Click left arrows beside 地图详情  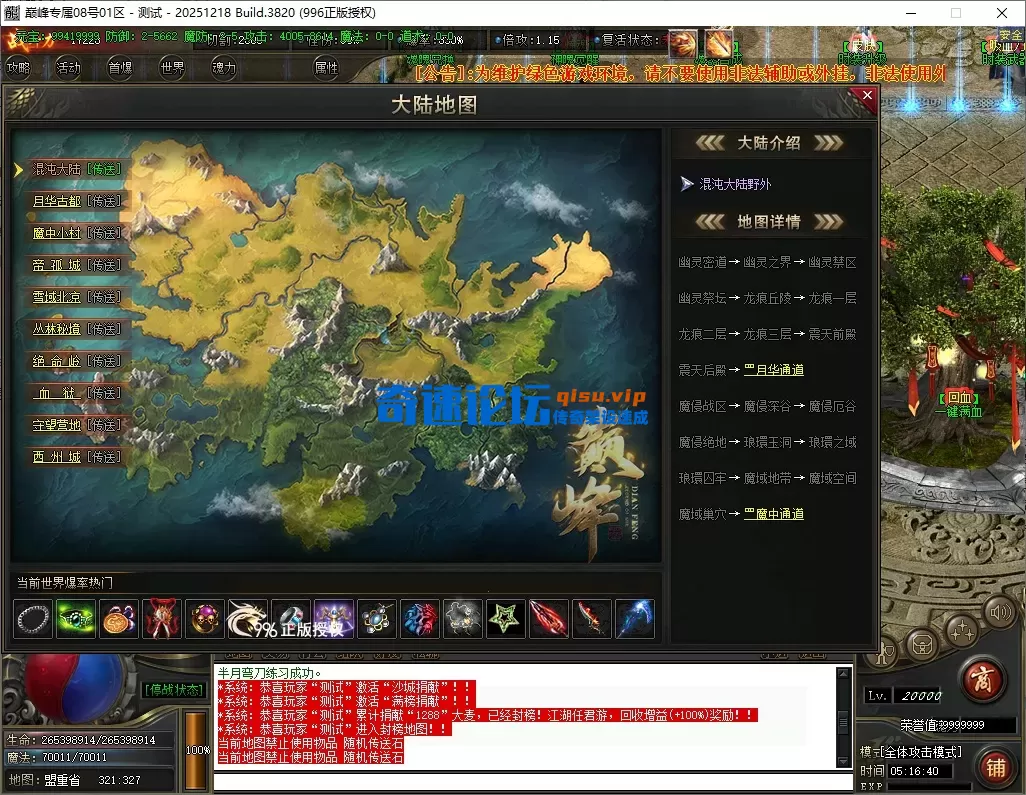click(711, 222)
